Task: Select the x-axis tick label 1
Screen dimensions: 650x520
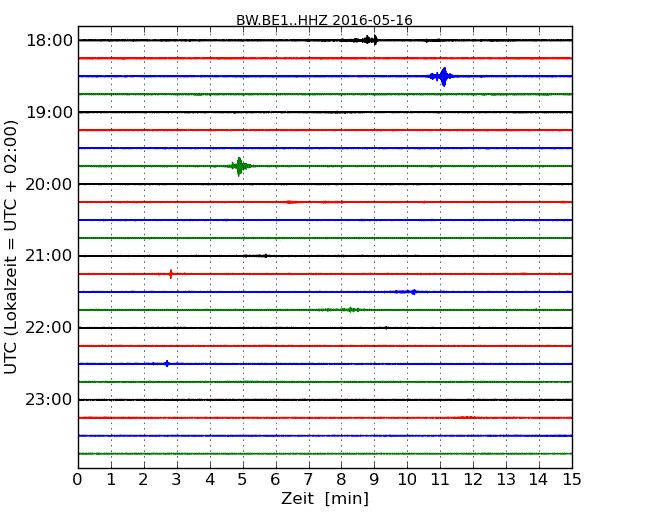Action: pyautogui.click(x=111, y=480)
